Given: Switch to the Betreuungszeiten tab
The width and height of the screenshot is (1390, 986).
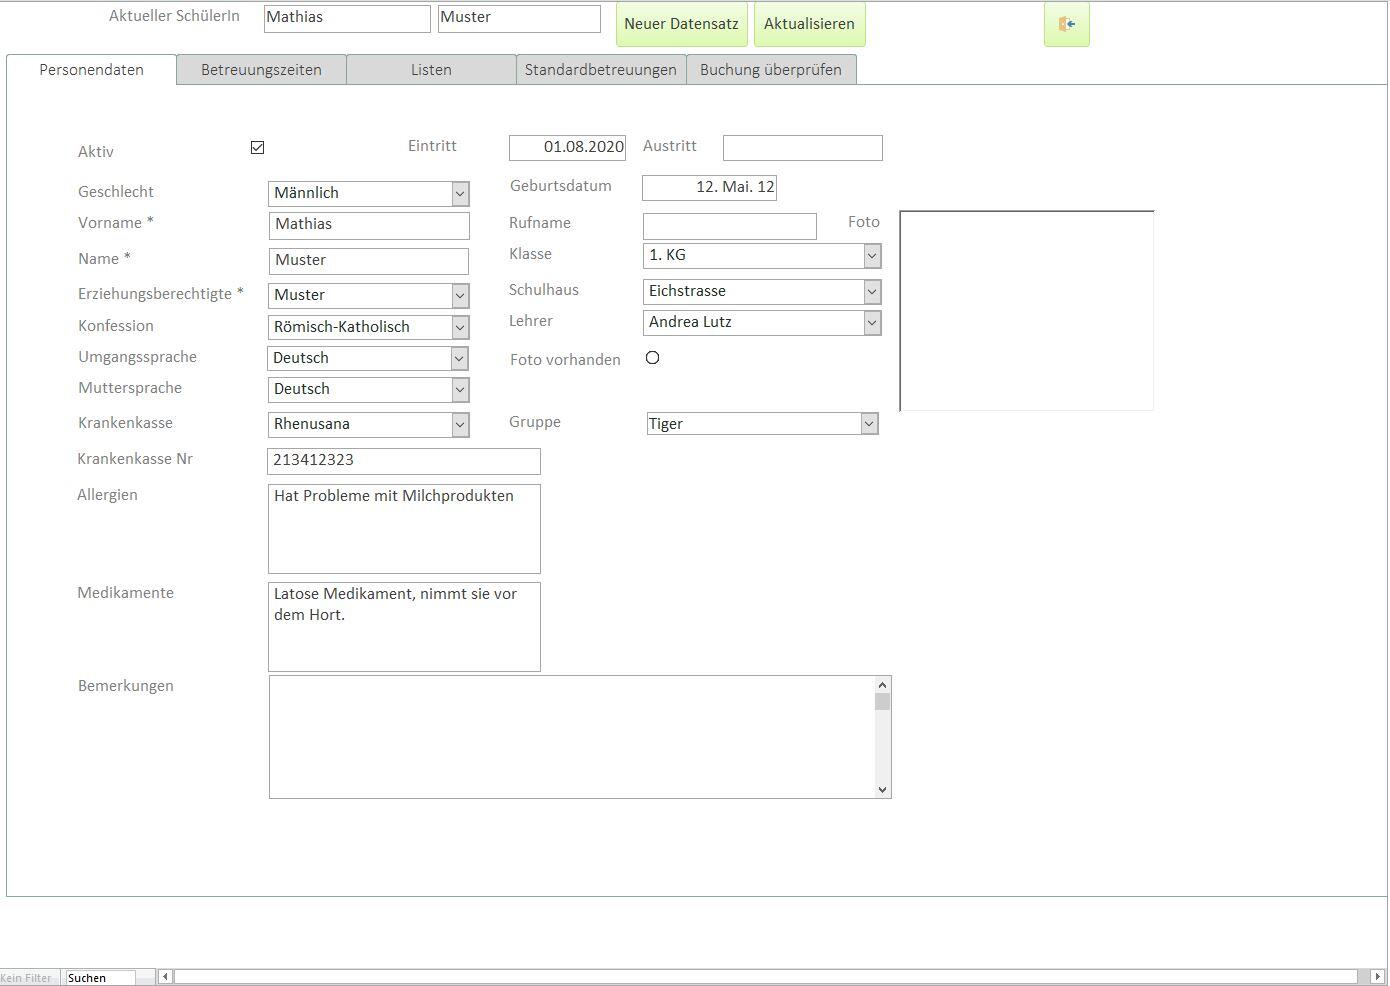Looking at the screenshot, I should (x=261, y=70).
